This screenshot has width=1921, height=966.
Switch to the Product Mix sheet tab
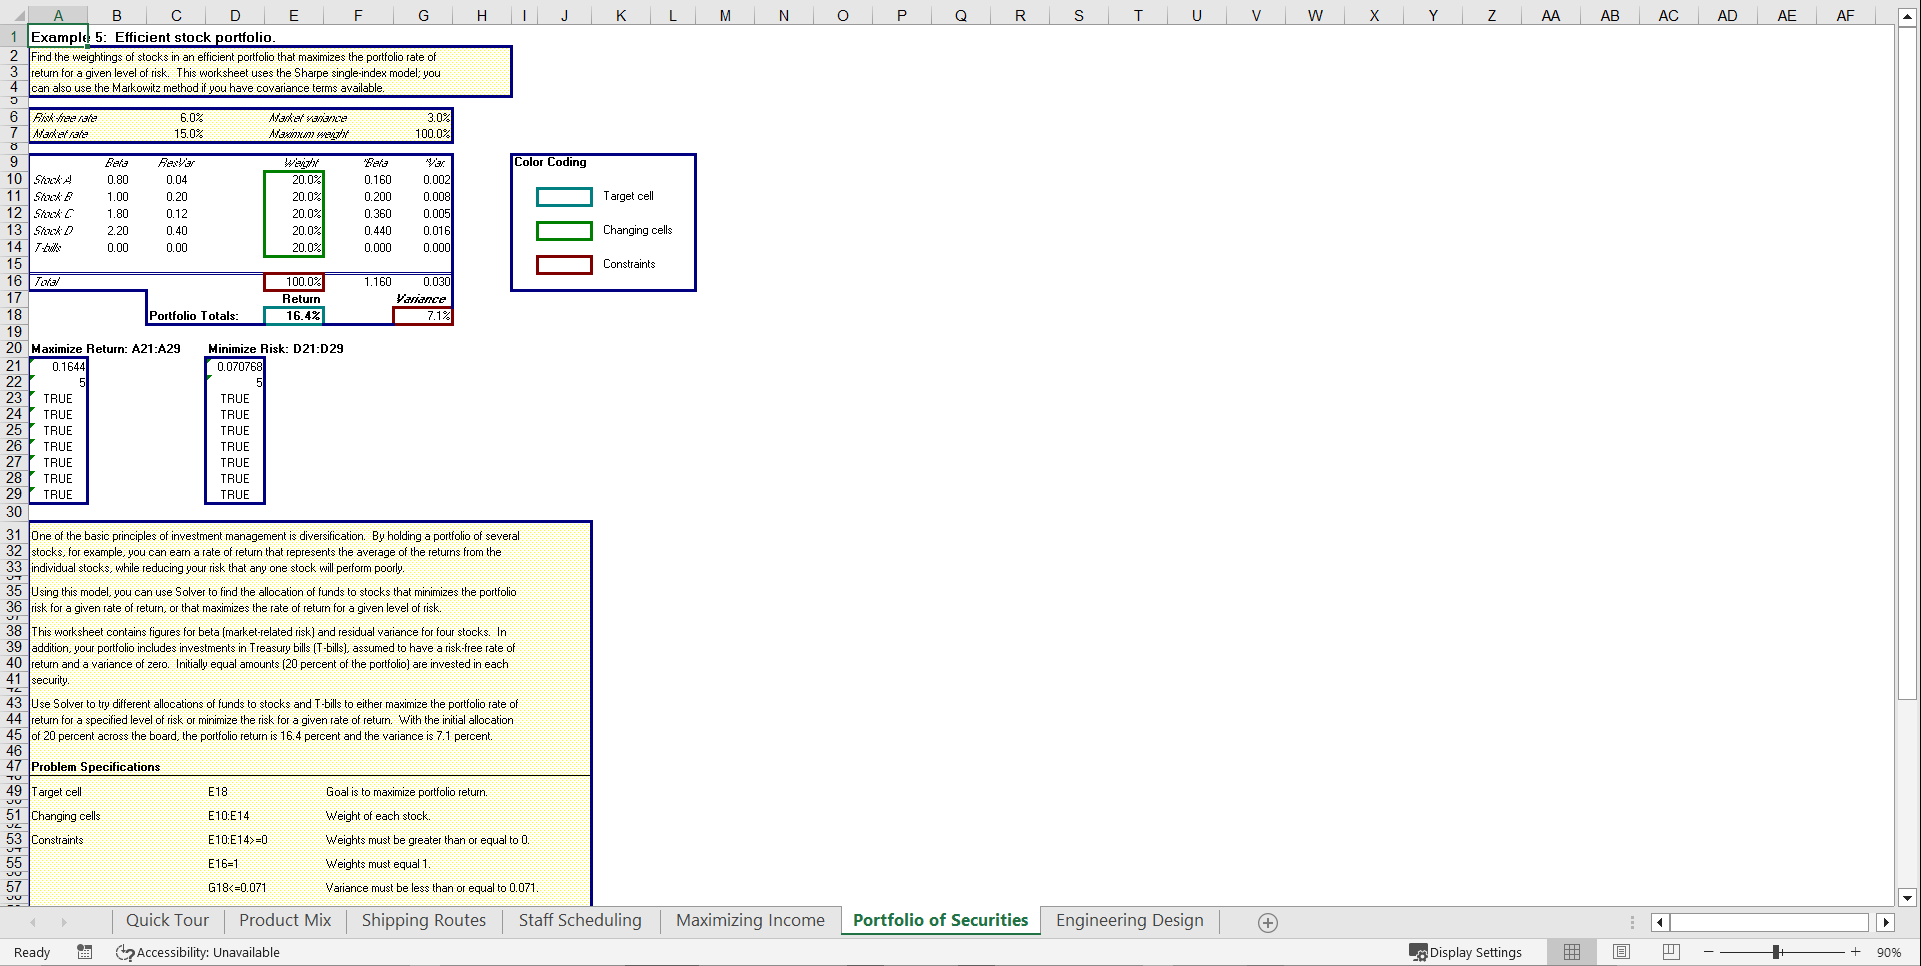coord(284,920)
